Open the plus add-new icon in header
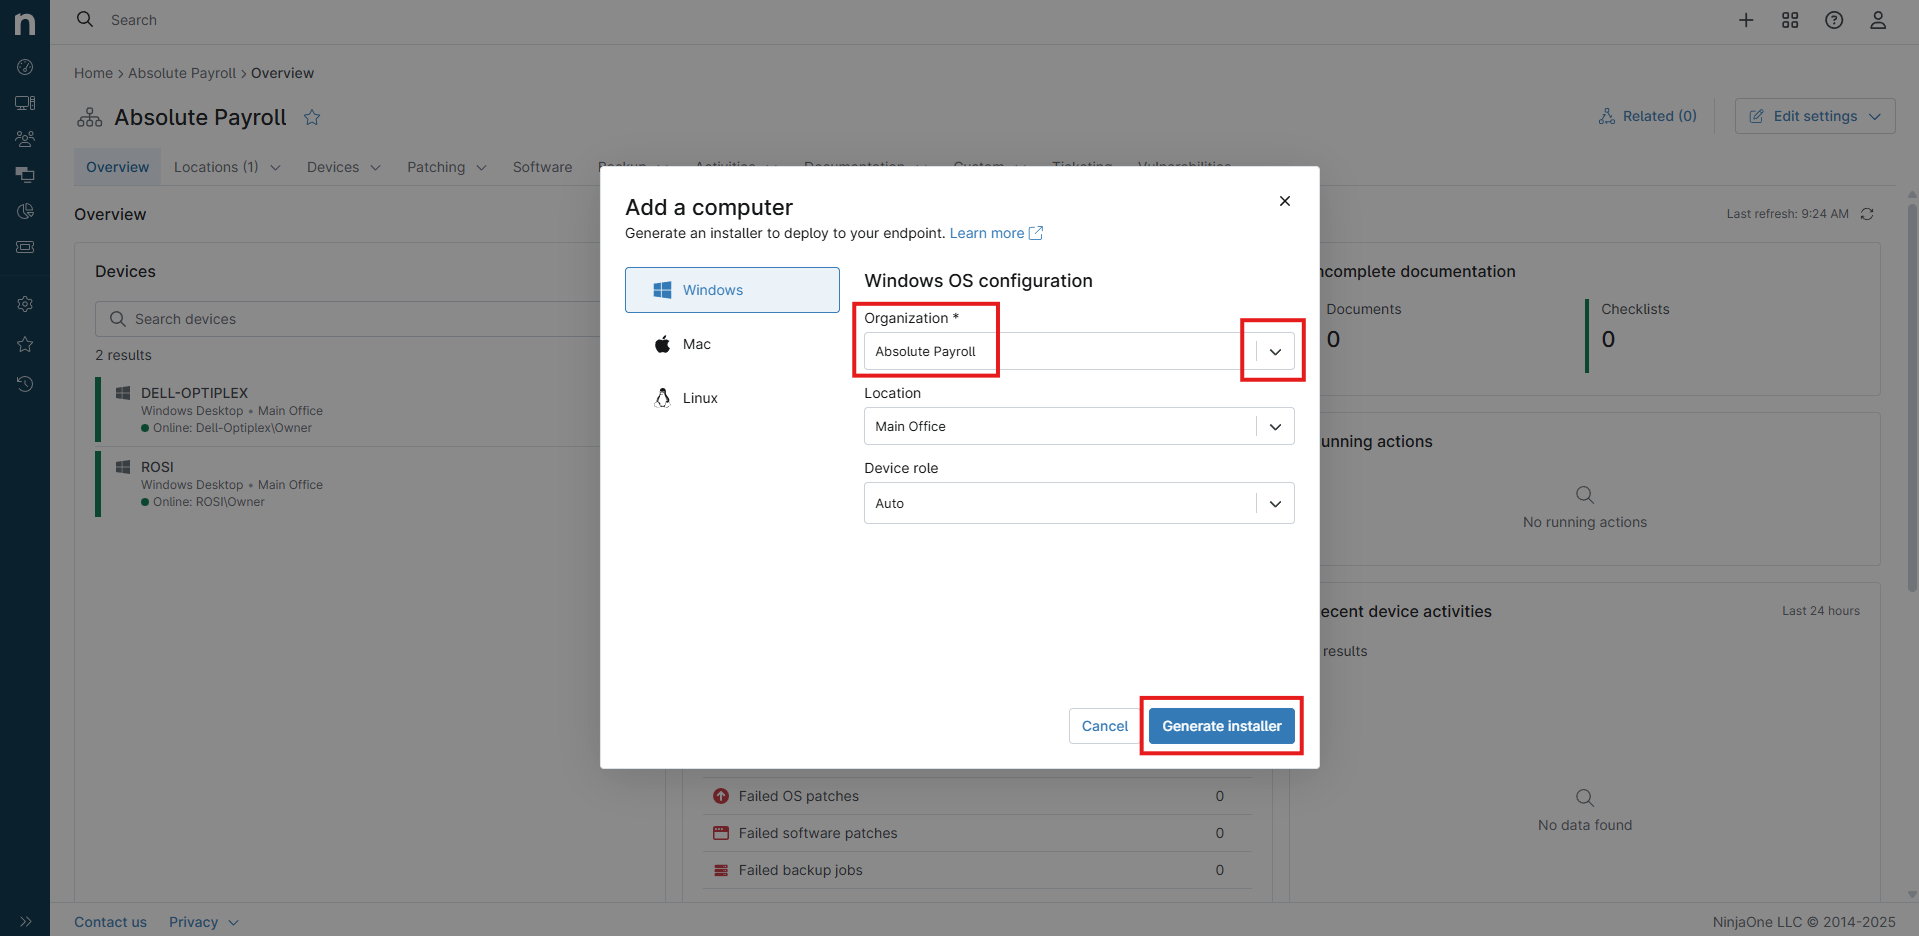Screen dimensions: 1919x936 click(1746, 20)
